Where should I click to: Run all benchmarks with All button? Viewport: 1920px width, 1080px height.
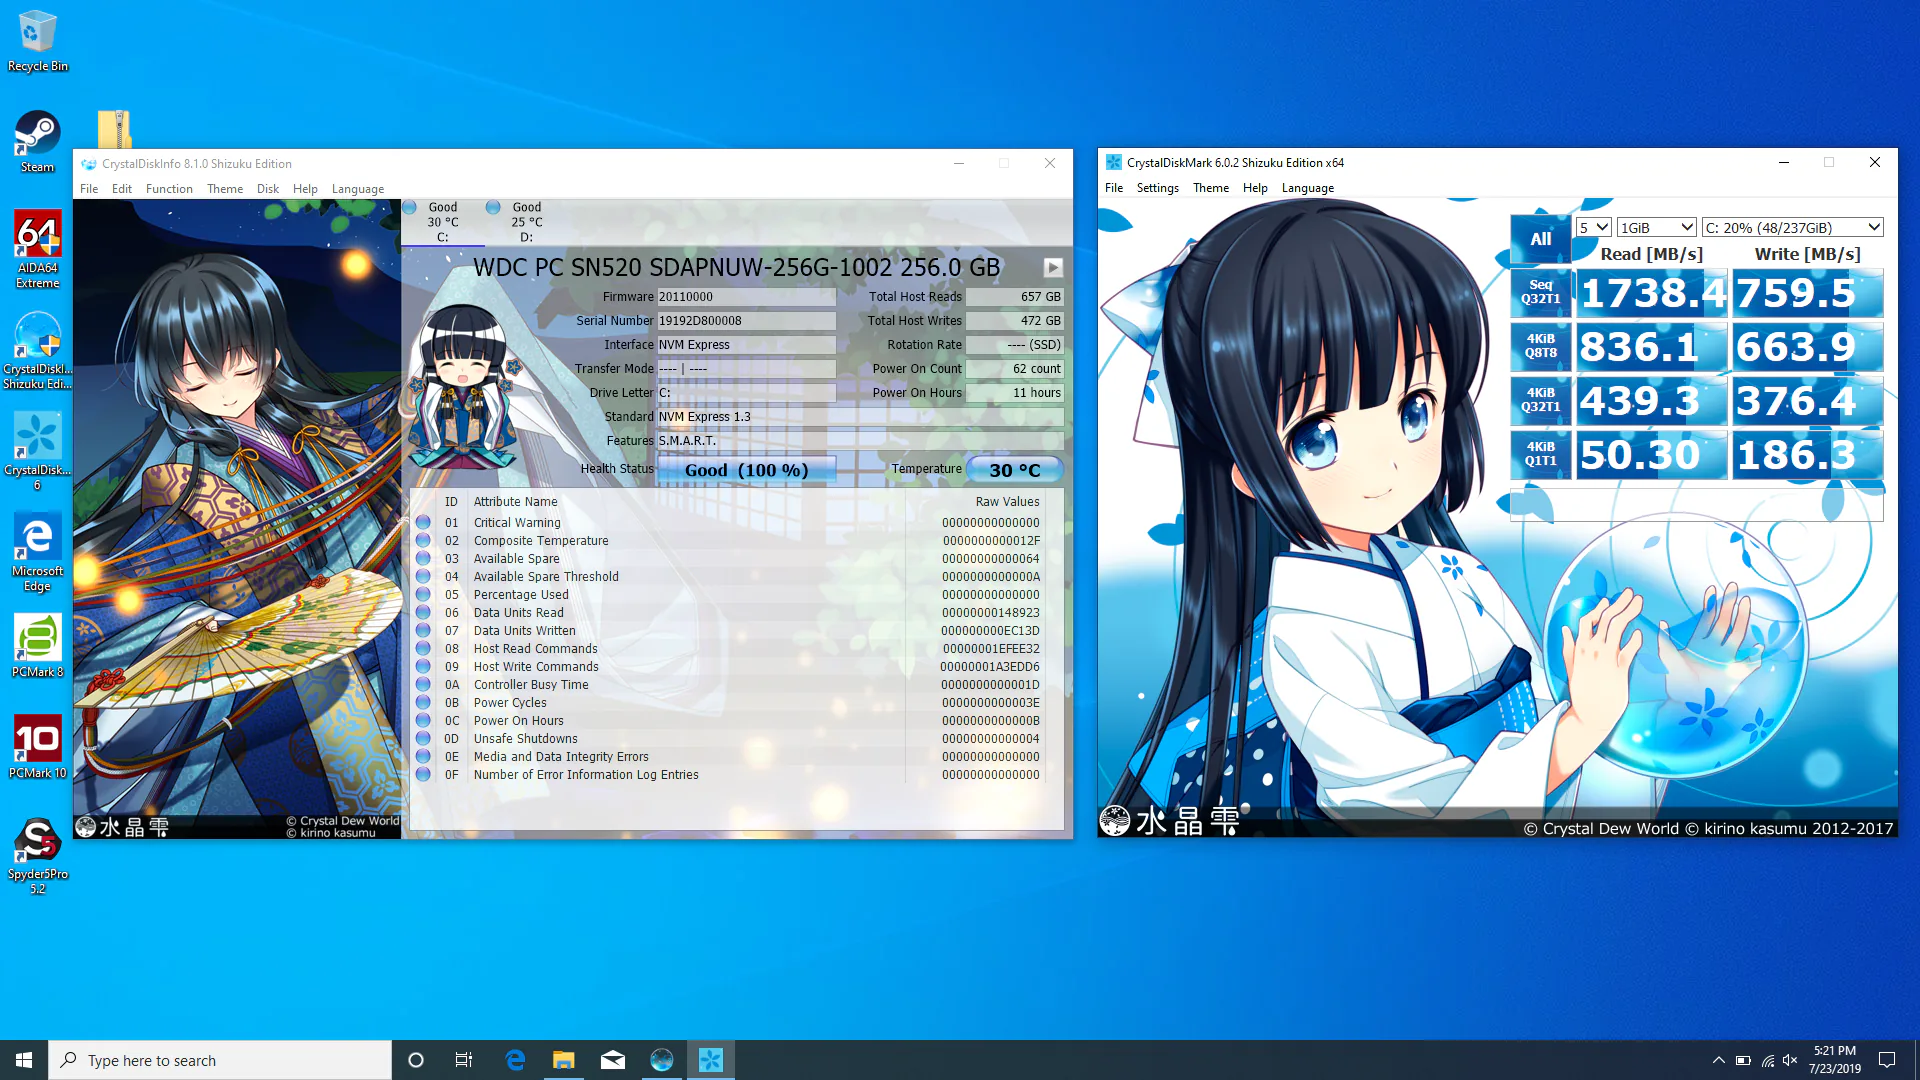tap(1540, 239)
